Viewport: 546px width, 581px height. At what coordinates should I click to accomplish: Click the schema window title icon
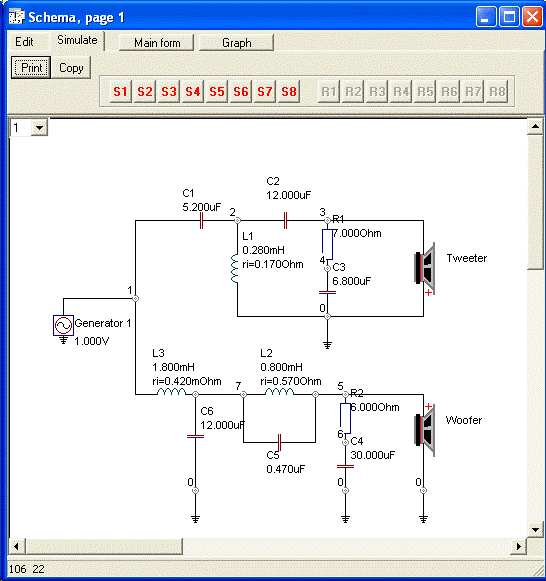[x=17, y=17]
